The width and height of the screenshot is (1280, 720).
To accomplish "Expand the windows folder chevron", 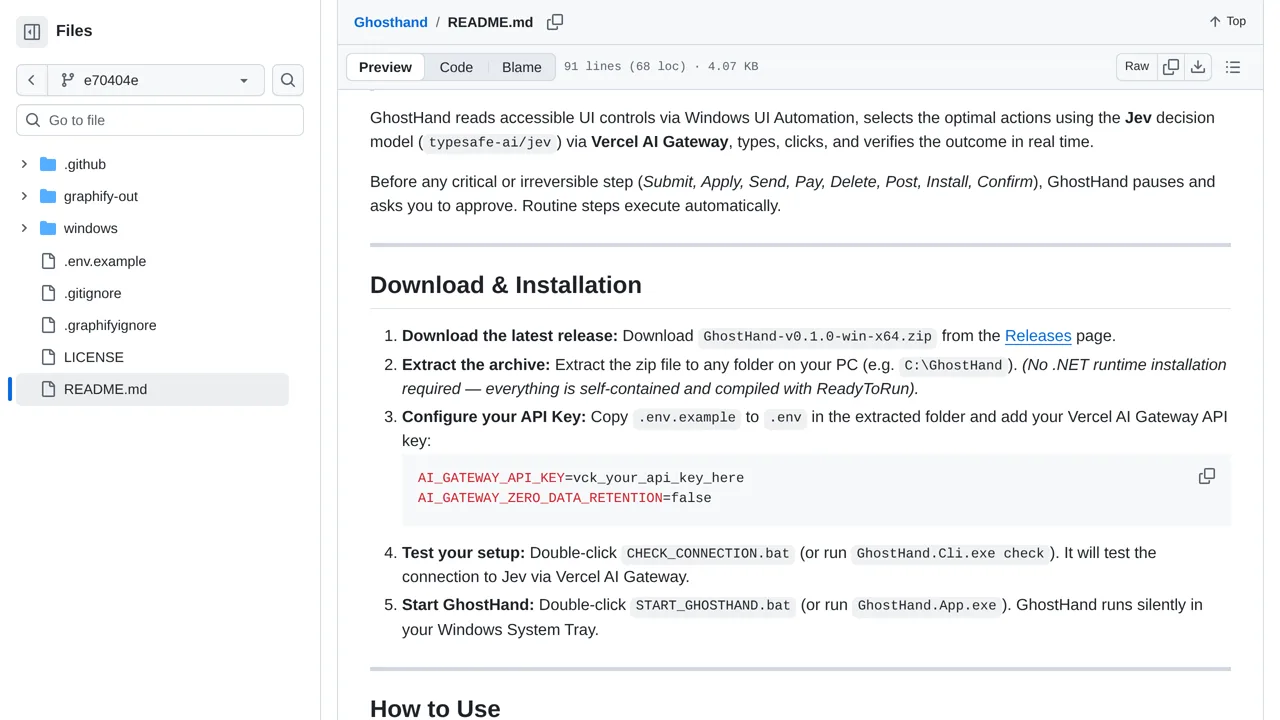I will coord(24,228).
